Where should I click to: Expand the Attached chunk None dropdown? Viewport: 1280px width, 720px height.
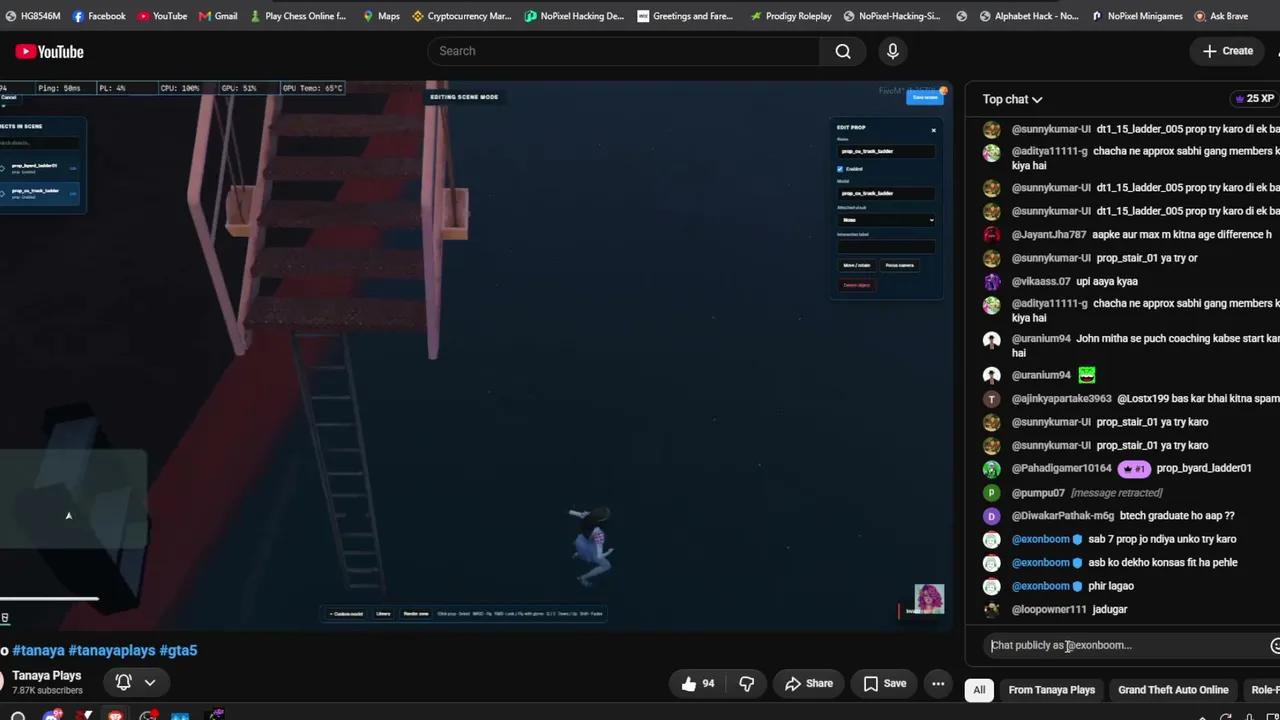(886, 220)
